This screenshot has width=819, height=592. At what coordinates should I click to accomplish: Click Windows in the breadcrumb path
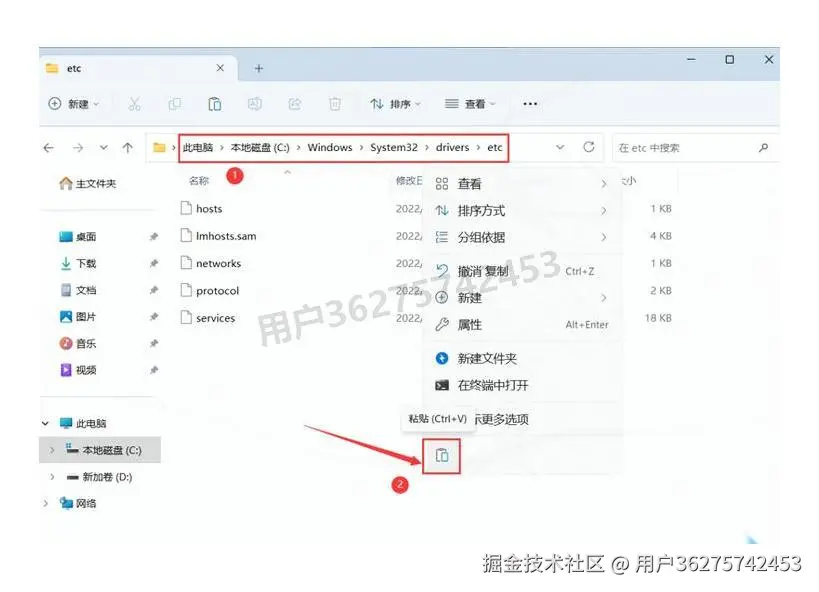[330, 147]
